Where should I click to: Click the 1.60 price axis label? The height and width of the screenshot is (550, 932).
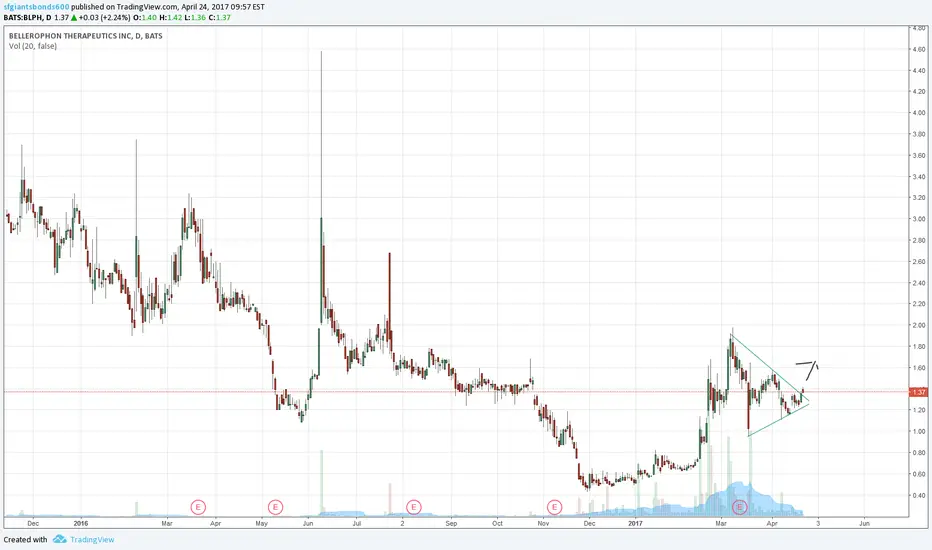(919, 368)
